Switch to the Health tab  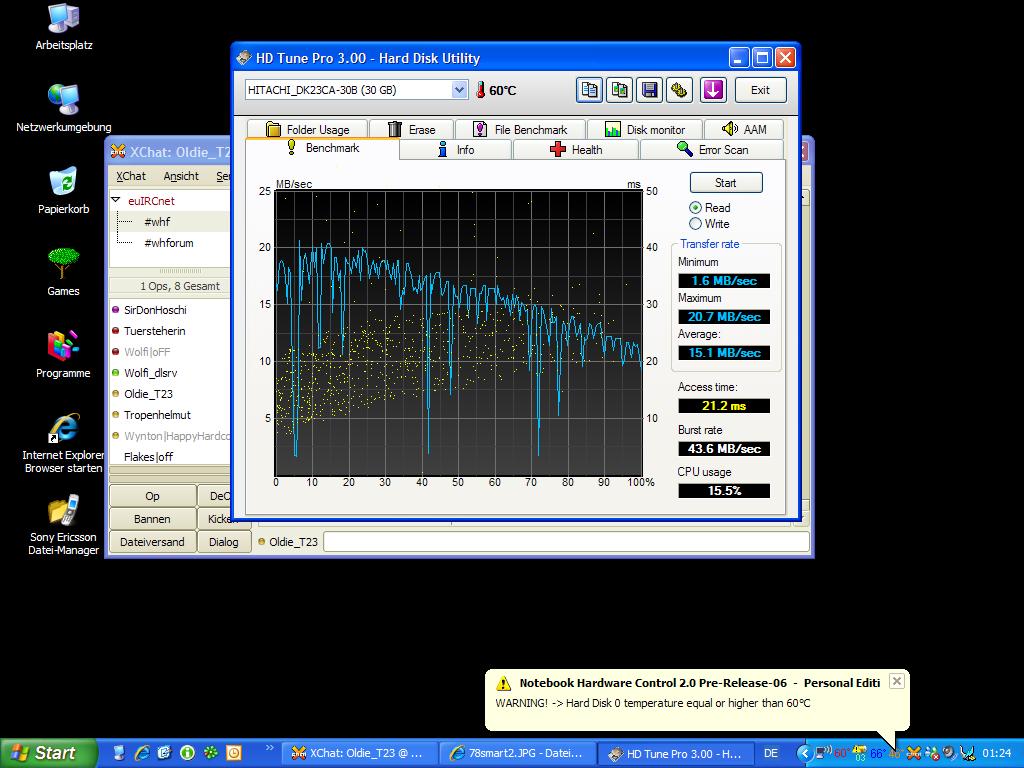[575, 150]
